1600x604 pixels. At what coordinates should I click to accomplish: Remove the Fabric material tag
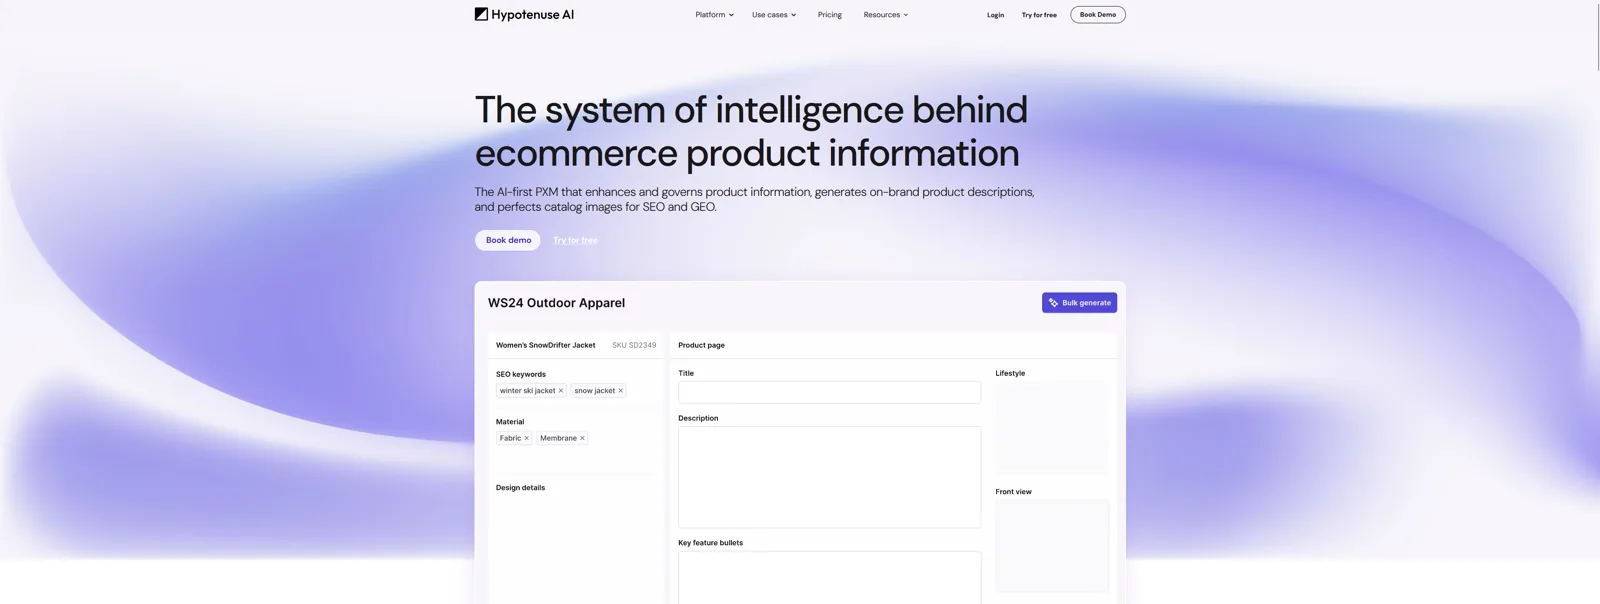pos(527,438)
